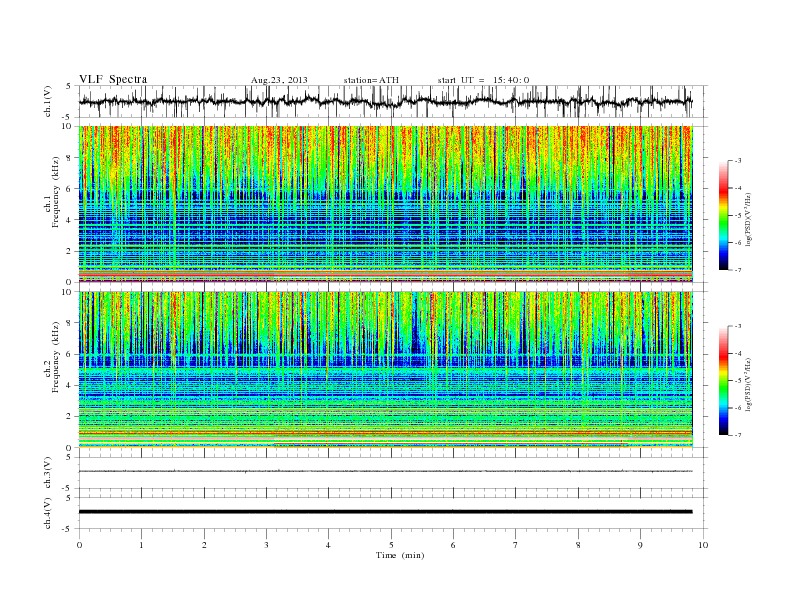Screen dimensions: 792x612
Task: Click the "9" tick on the Time axis
Action: (640, 545)
